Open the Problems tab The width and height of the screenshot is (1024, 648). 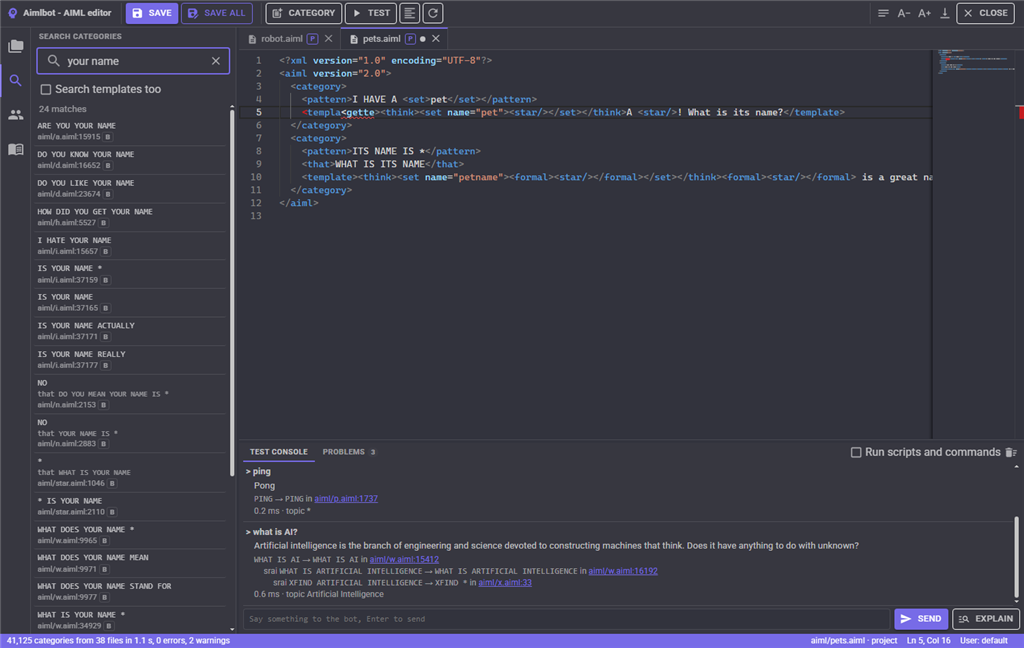349,451
